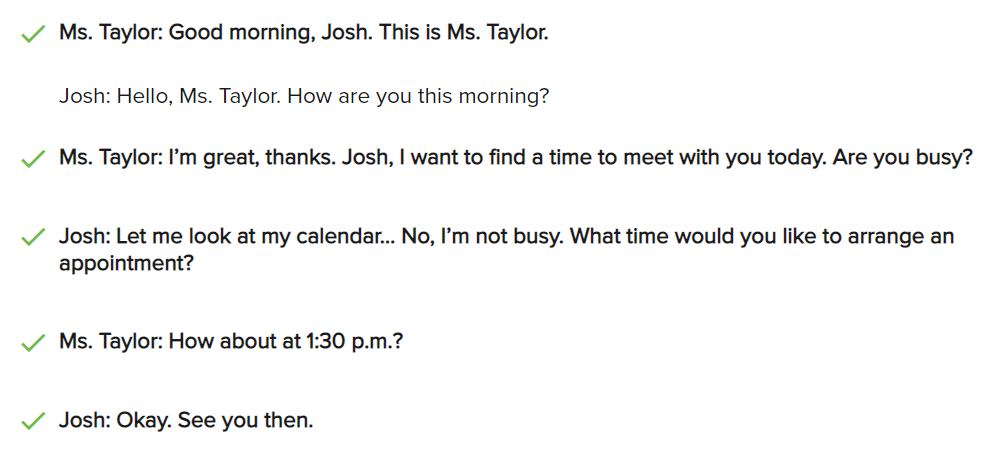Click the checkmark next to 'Okay. See you then.'
This screenshot has width=987, height=465.
(33, 422)
